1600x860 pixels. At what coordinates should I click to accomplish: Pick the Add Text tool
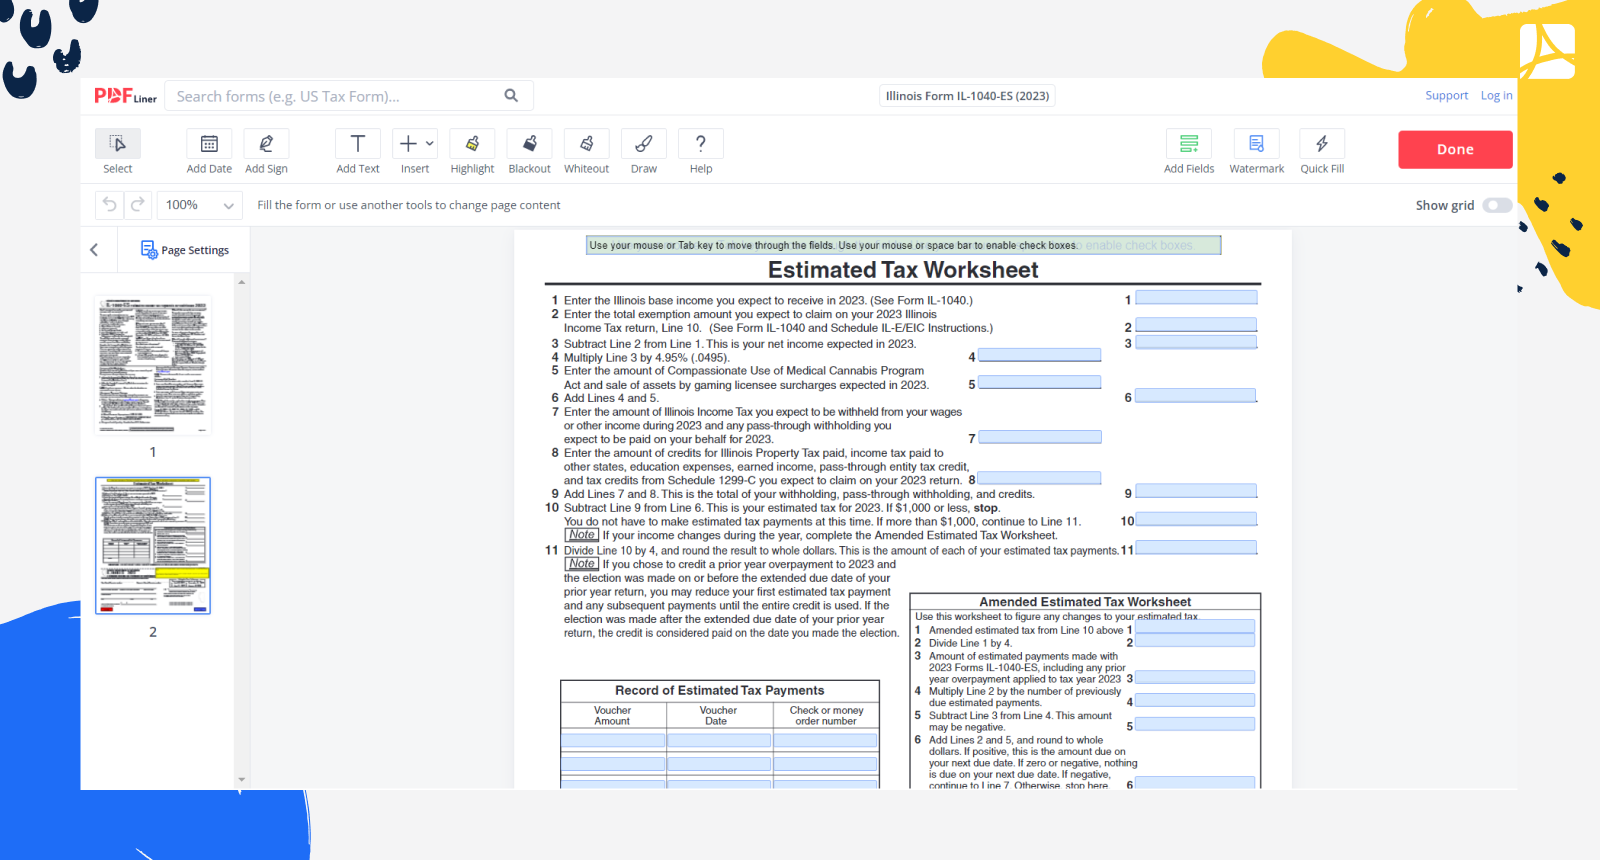(358, 144)
